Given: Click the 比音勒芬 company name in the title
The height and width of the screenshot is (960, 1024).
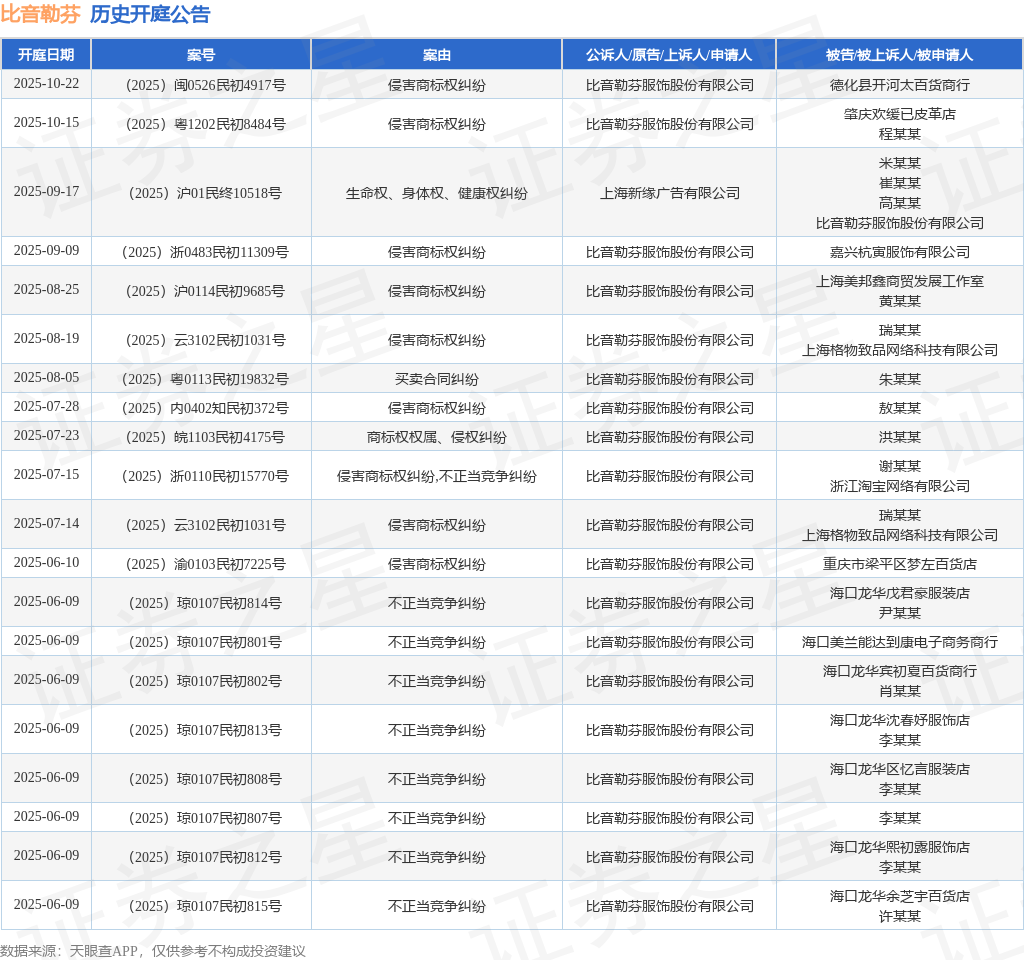Looking at the screenshot, I should point(40,14).
